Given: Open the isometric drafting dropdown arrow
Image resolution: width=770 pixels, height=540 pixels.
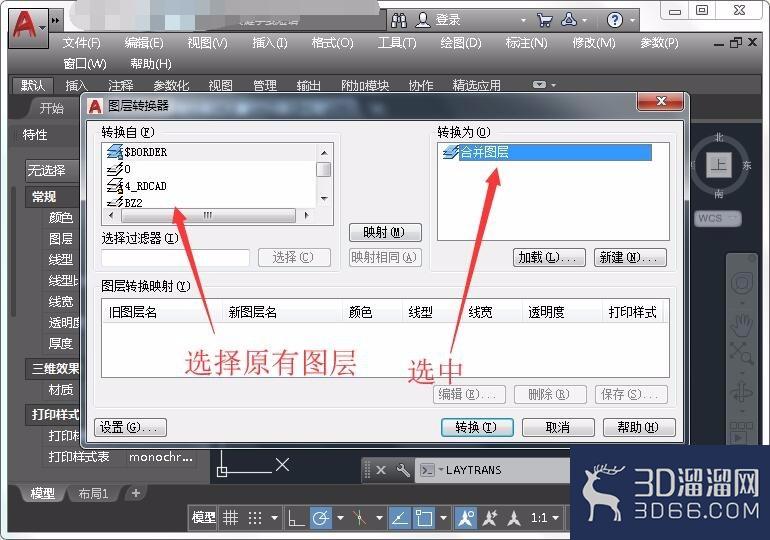Looking at the screenshot, I should pyautogui.click(x=380, y=518).
